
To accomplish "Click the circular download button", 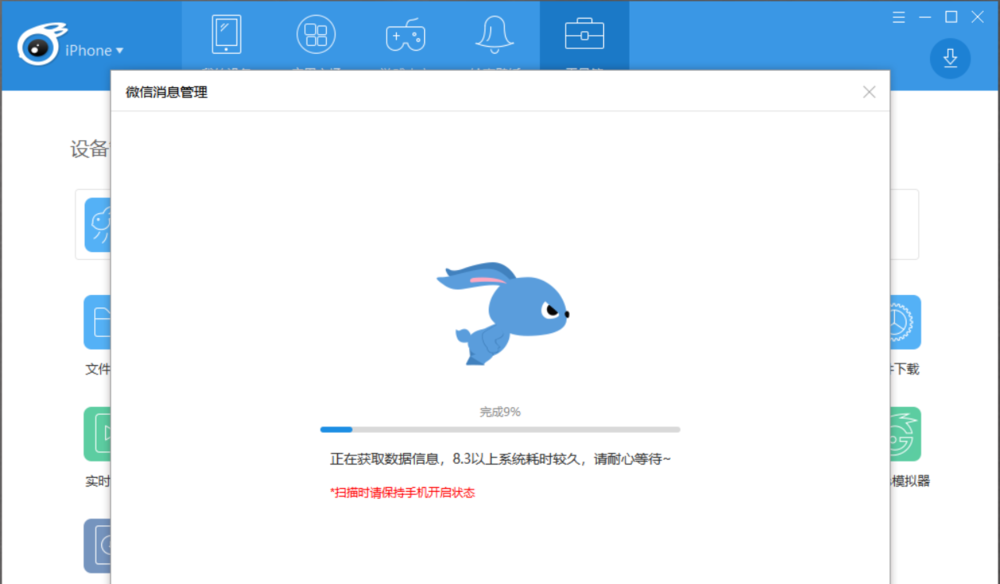I will point(948,58).
